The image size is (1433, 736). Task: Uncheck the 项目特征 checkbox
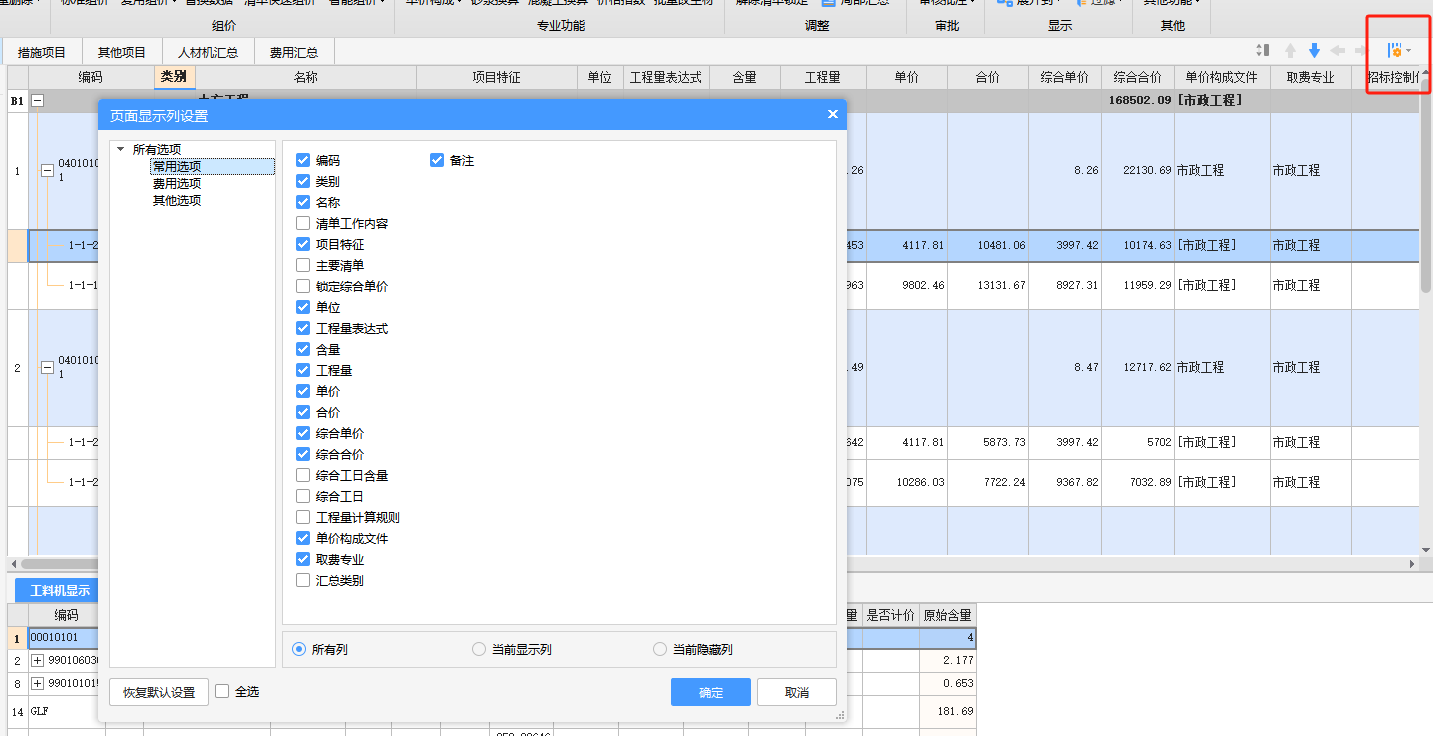coord(303,244)
